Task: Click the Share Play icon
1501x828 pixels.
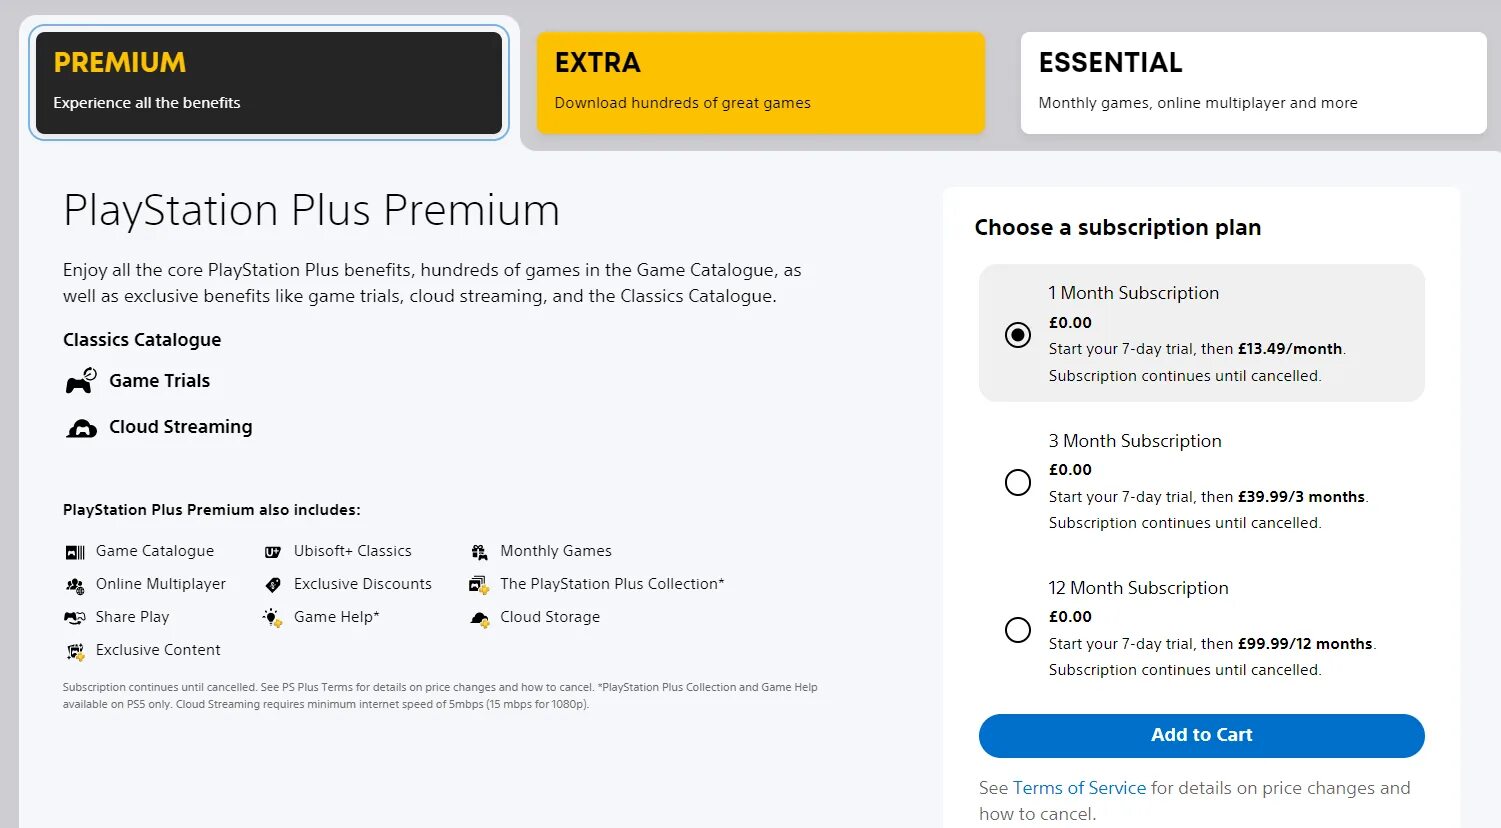Action: 75,618
